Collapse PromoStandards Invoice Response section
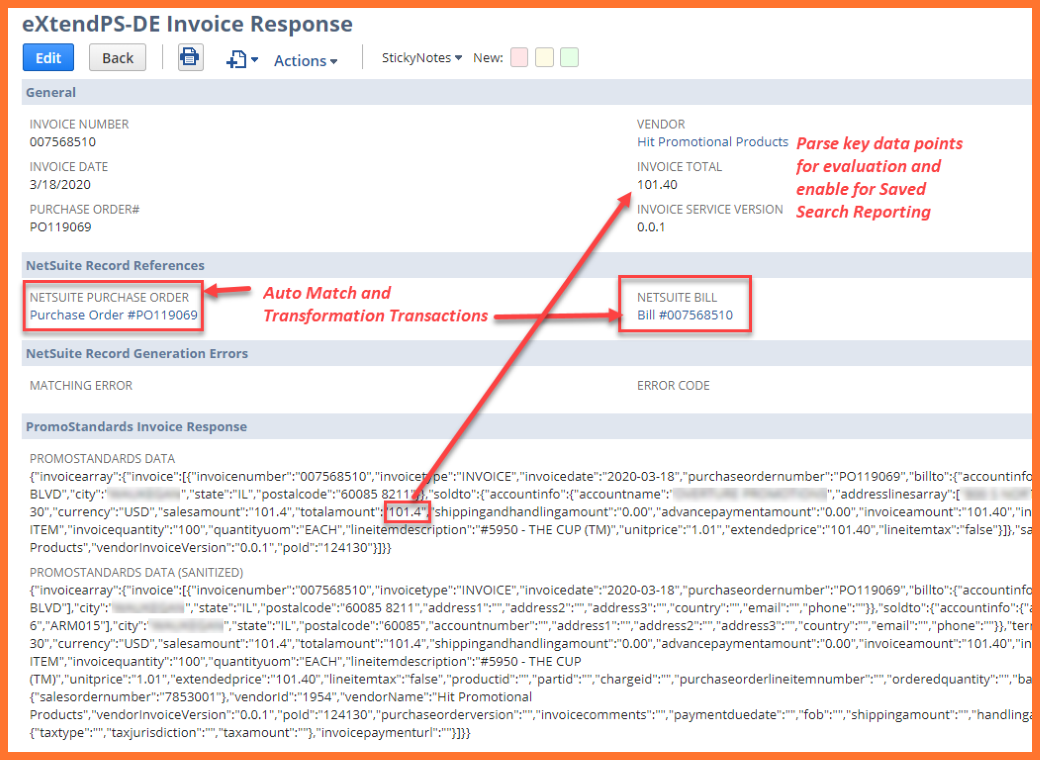The width and height of the screenshot is (1040, 760). 527,426
